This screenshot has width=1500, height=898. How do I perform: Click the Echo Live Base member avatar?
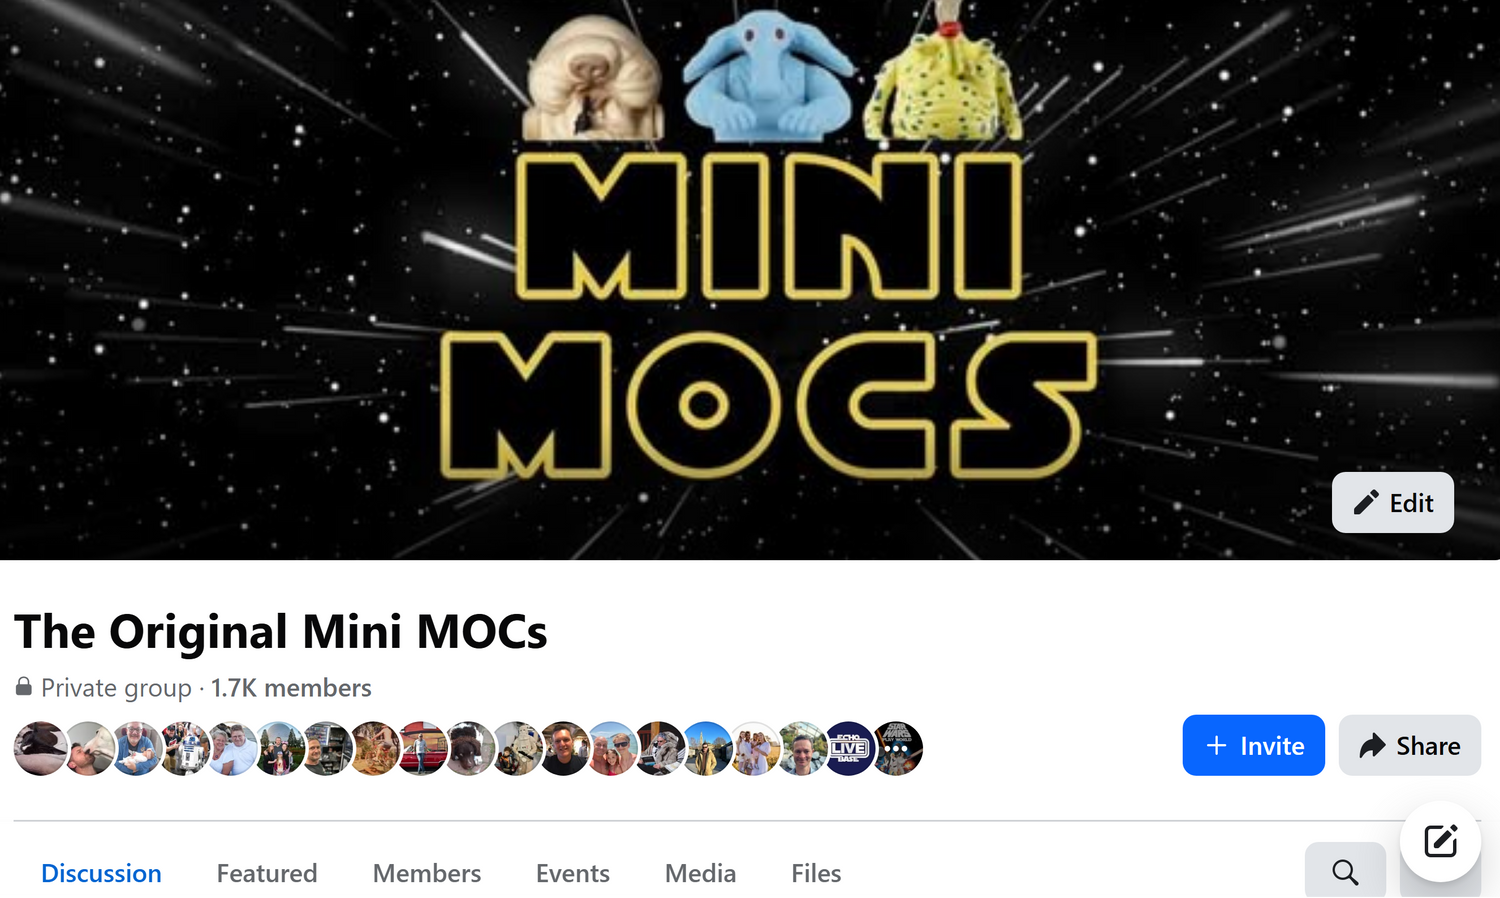(x=849, y=748)
